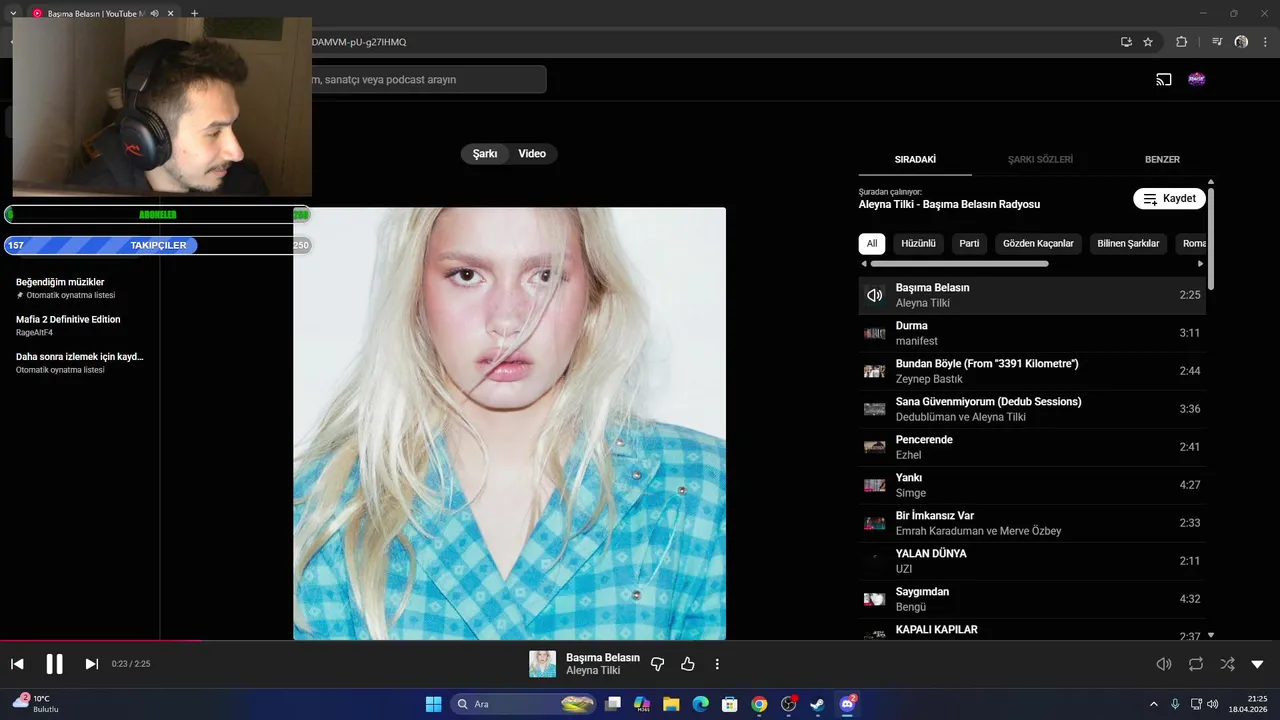Viewport: 1280px width, 720px height.
Task: Open Daha sonra izlemek için playlist
Action: click(x=80, y=362)
